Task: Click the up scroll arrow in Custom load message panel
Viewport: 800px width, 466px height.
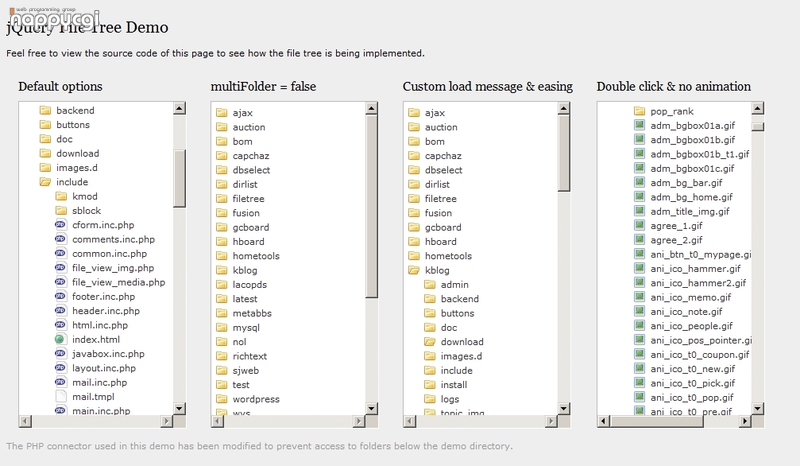Action: point(564,108)
